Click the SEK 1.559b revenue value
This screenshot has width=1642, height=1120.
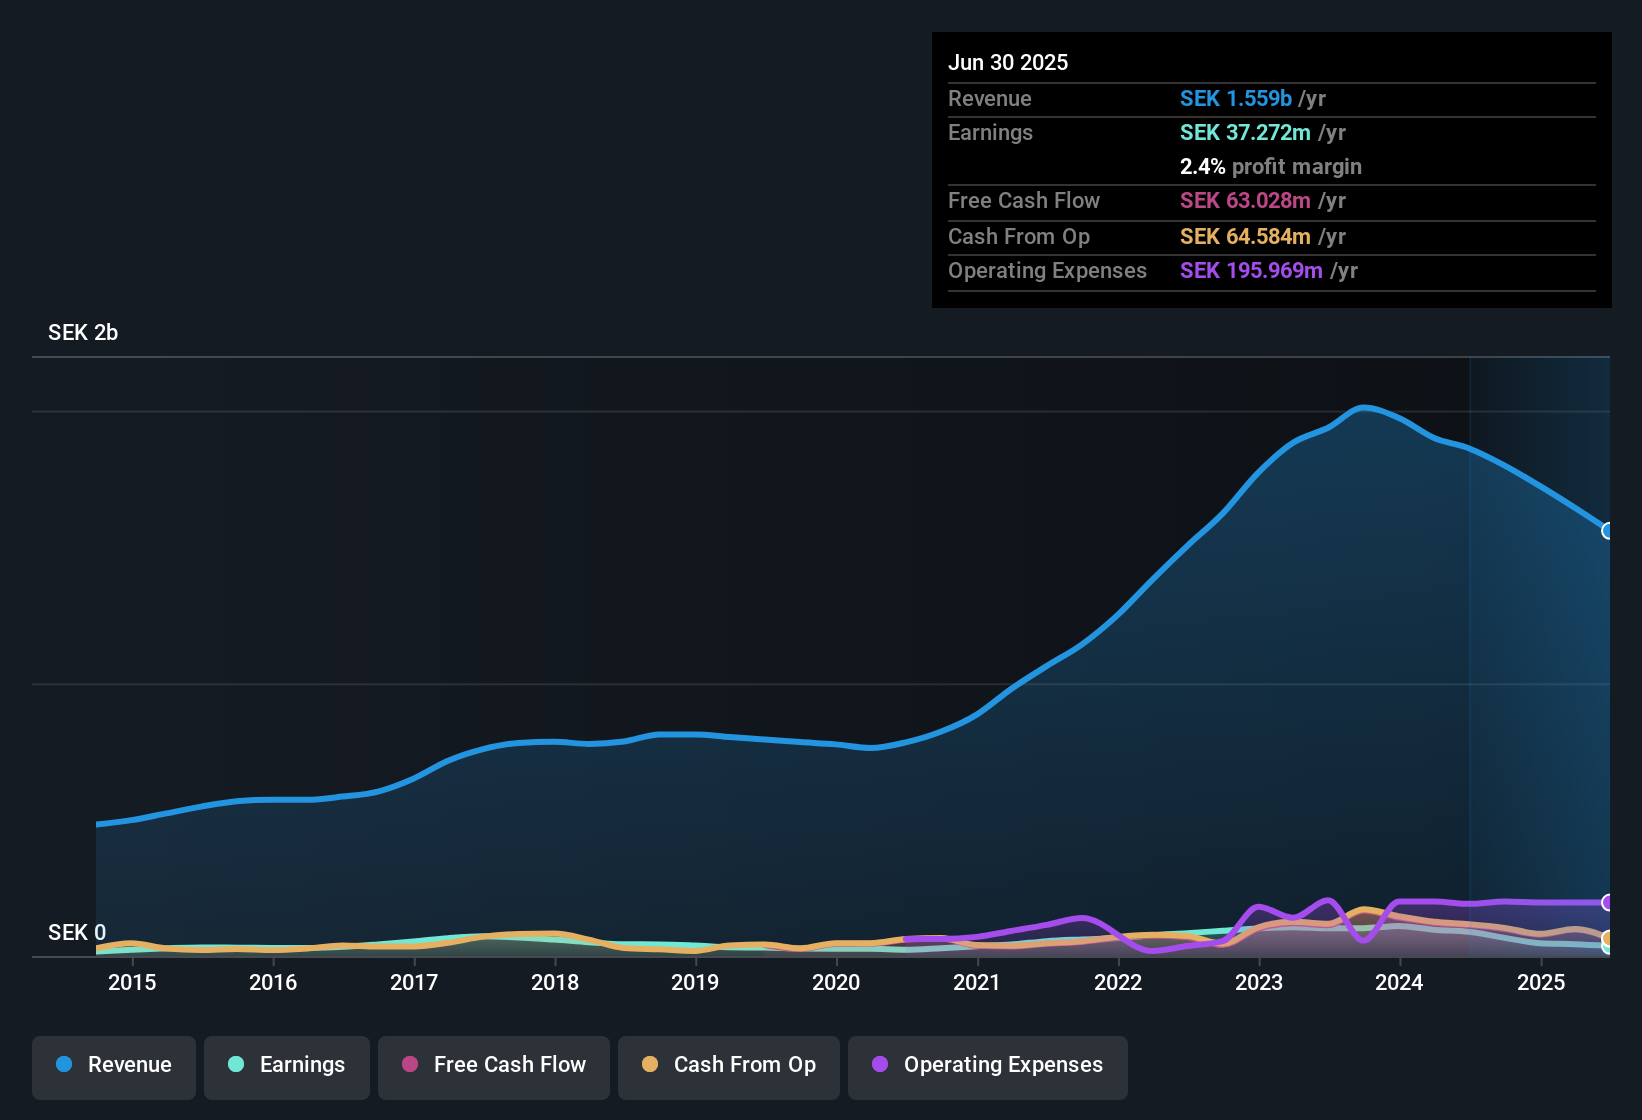[1234, 98]
